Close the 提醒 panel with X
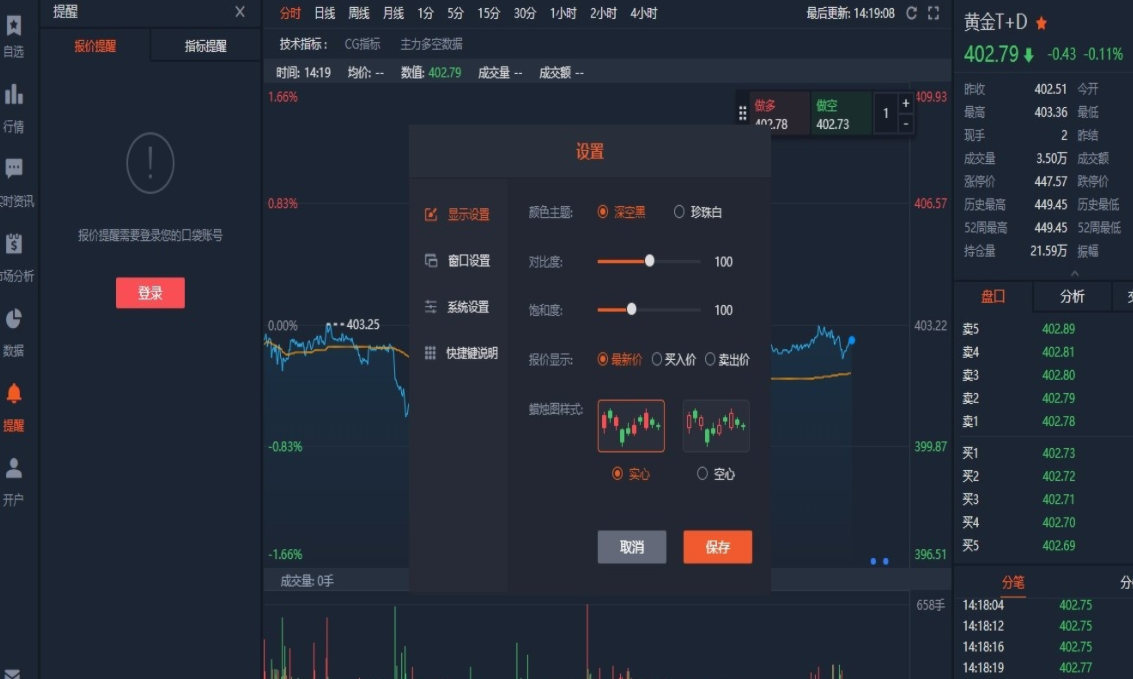Screen dimensions: 1133x679 (240, 12)
